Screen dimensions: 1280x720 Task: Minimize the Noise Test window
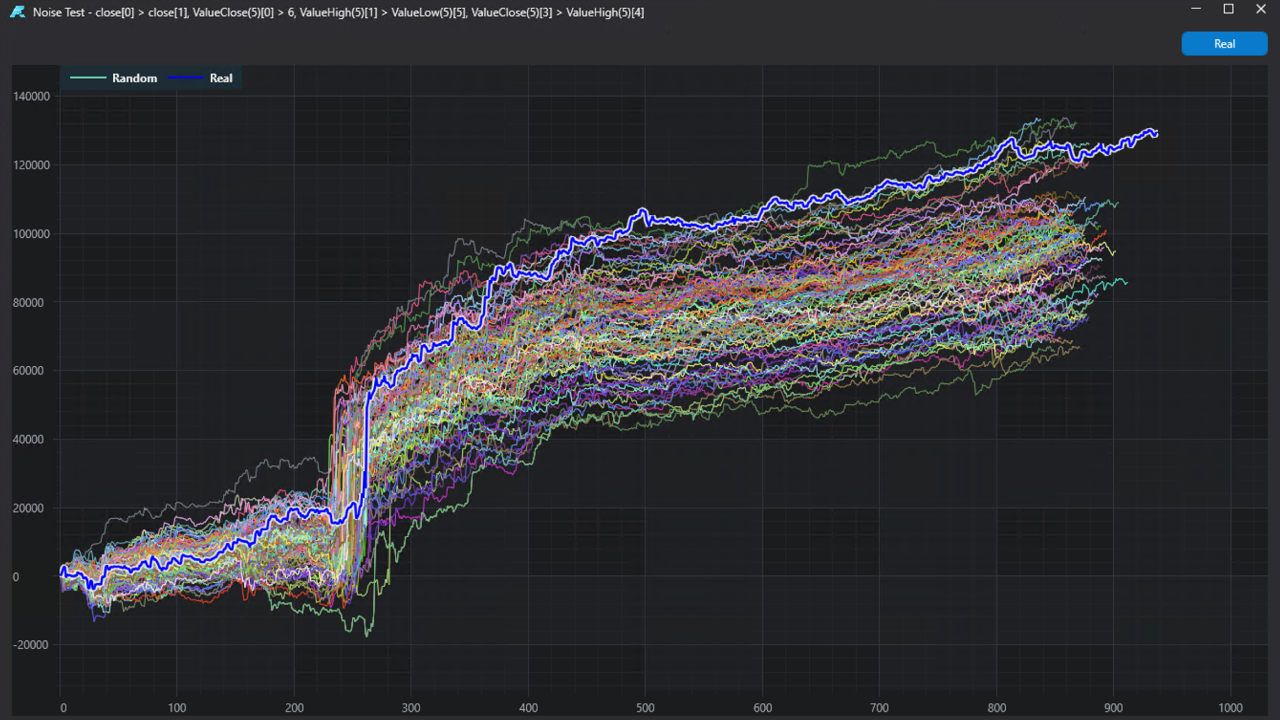(x=1197, y=9)
